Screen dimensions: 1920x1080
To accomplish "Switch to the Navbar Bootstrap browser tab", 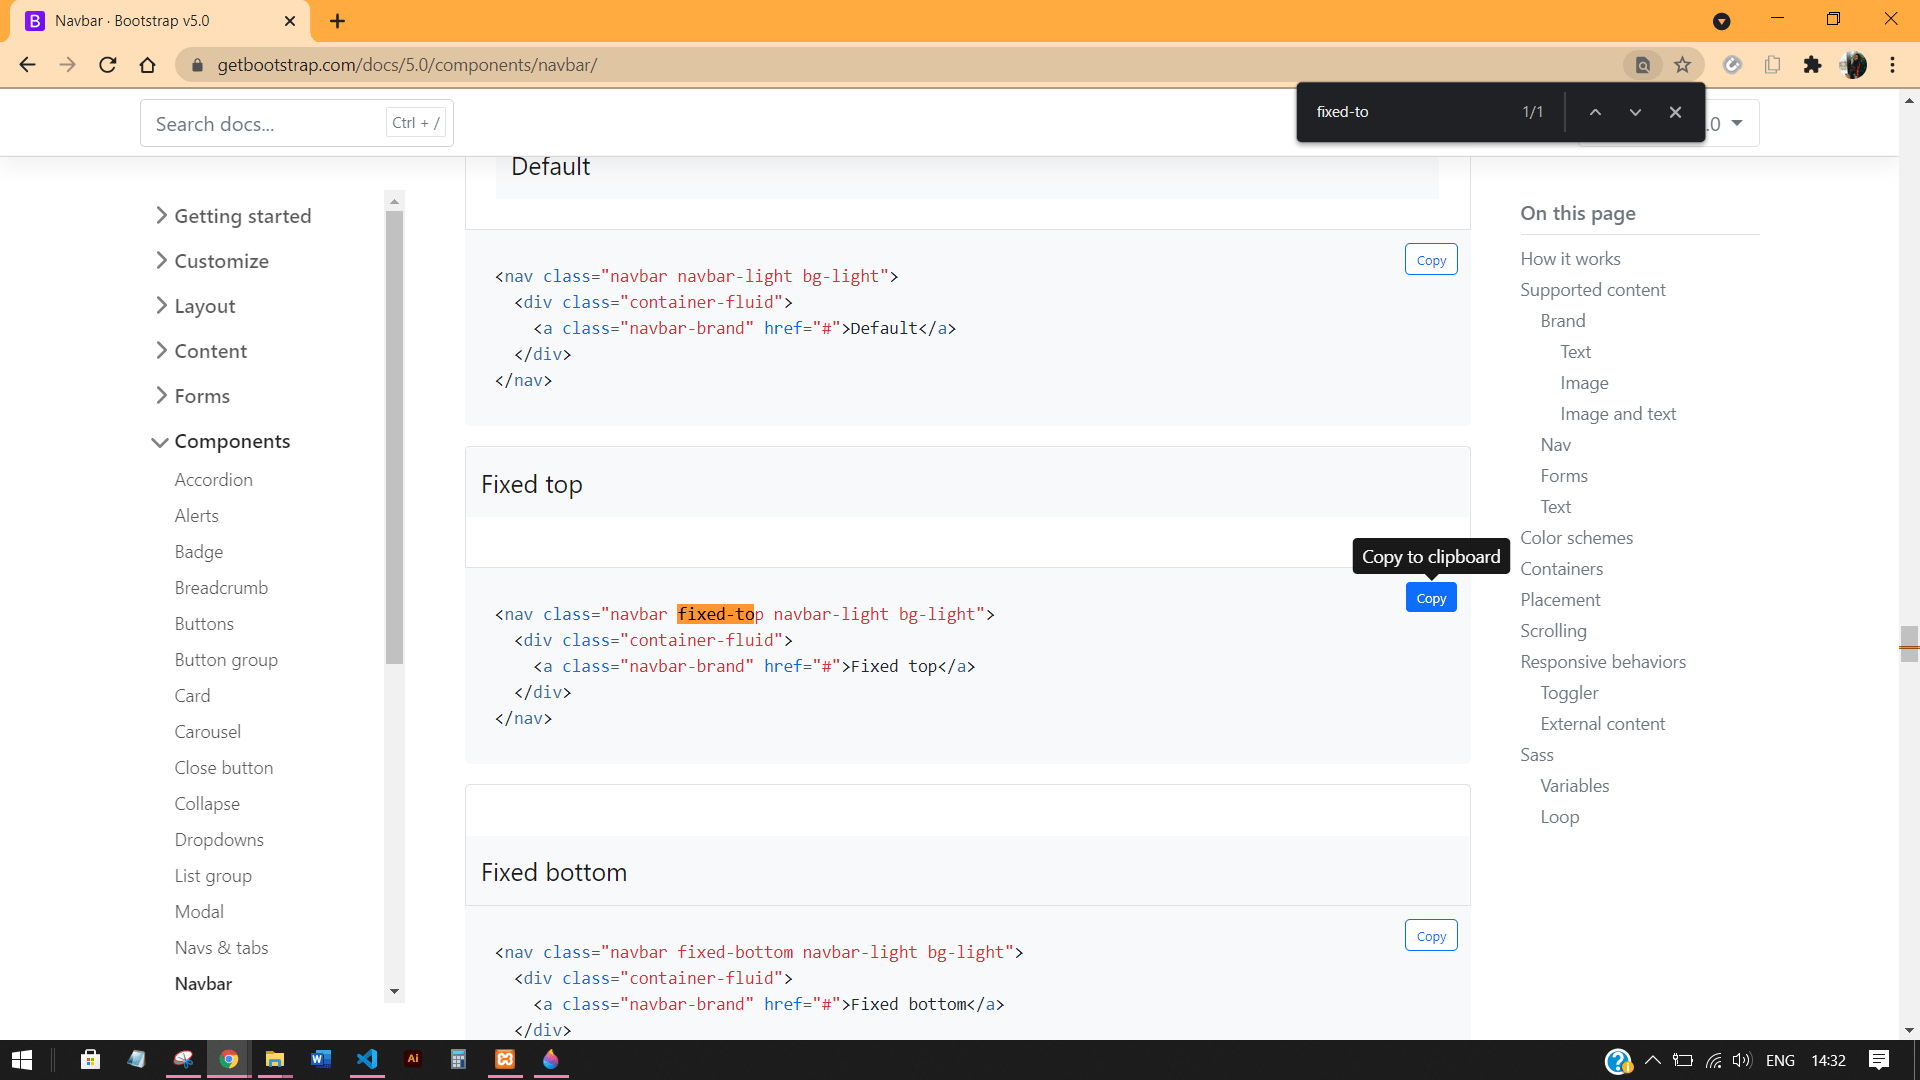I will (x=150, y=20).
